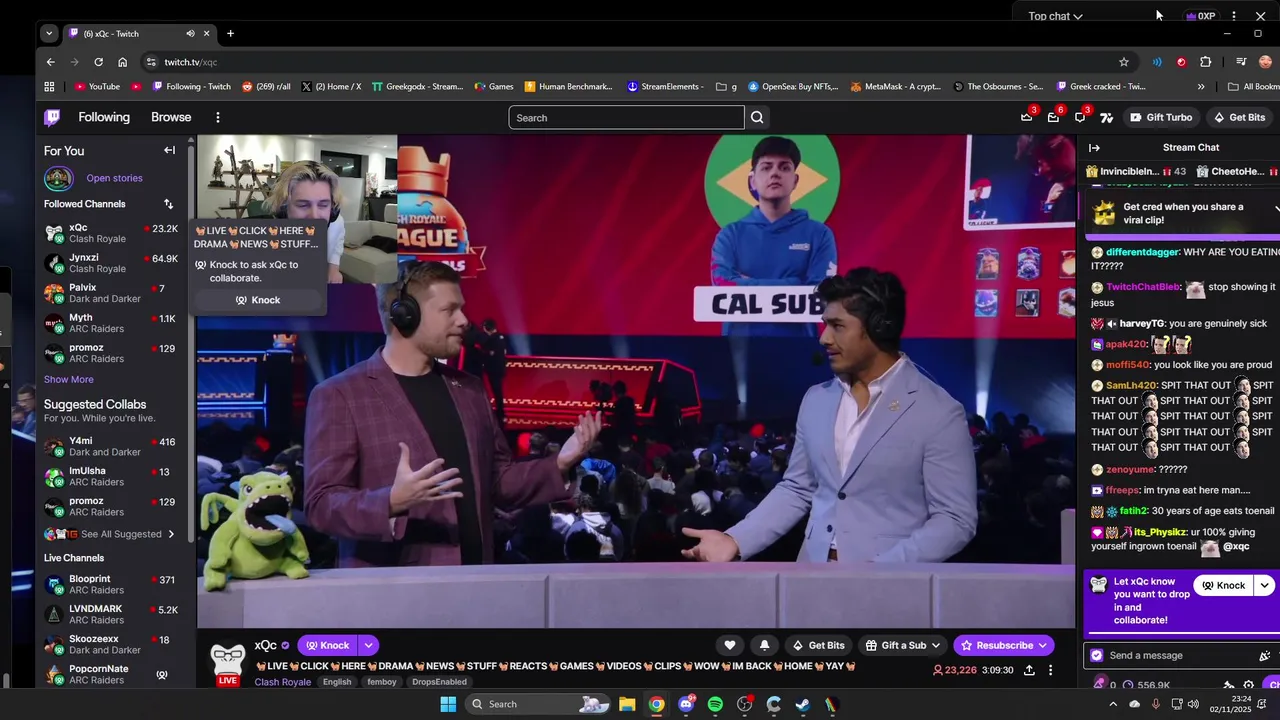Mute the xQc tab audio speaker
This screenshot has width=1280, height=720.
point(190,34)
